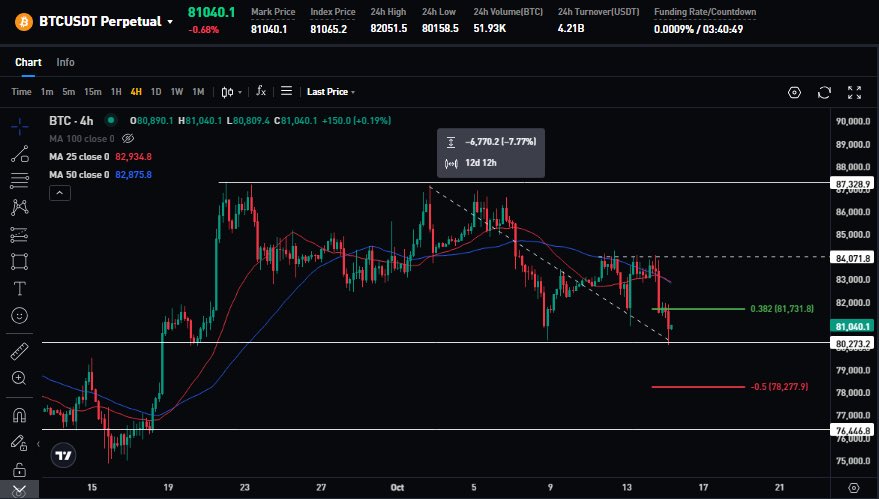Select the 1M monthly timeframe
The height and width of the screenshot is (499, 879).
pyautogui.click(x=198, y=91)
